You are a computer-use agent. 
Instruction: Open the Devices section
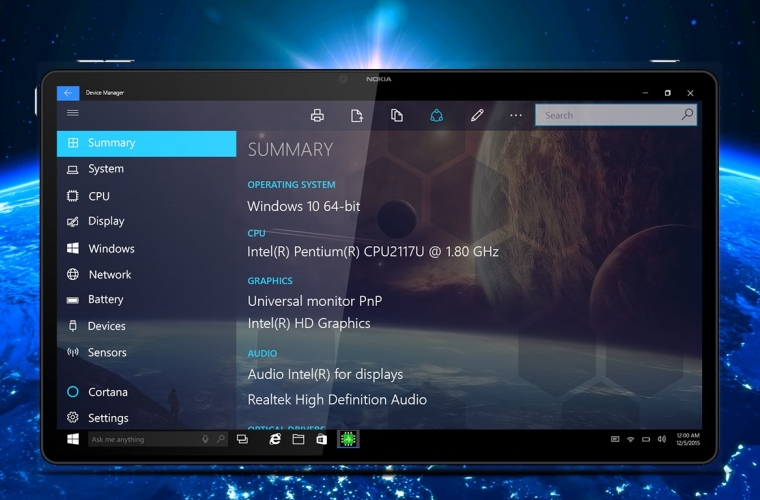tap(146, 326)
